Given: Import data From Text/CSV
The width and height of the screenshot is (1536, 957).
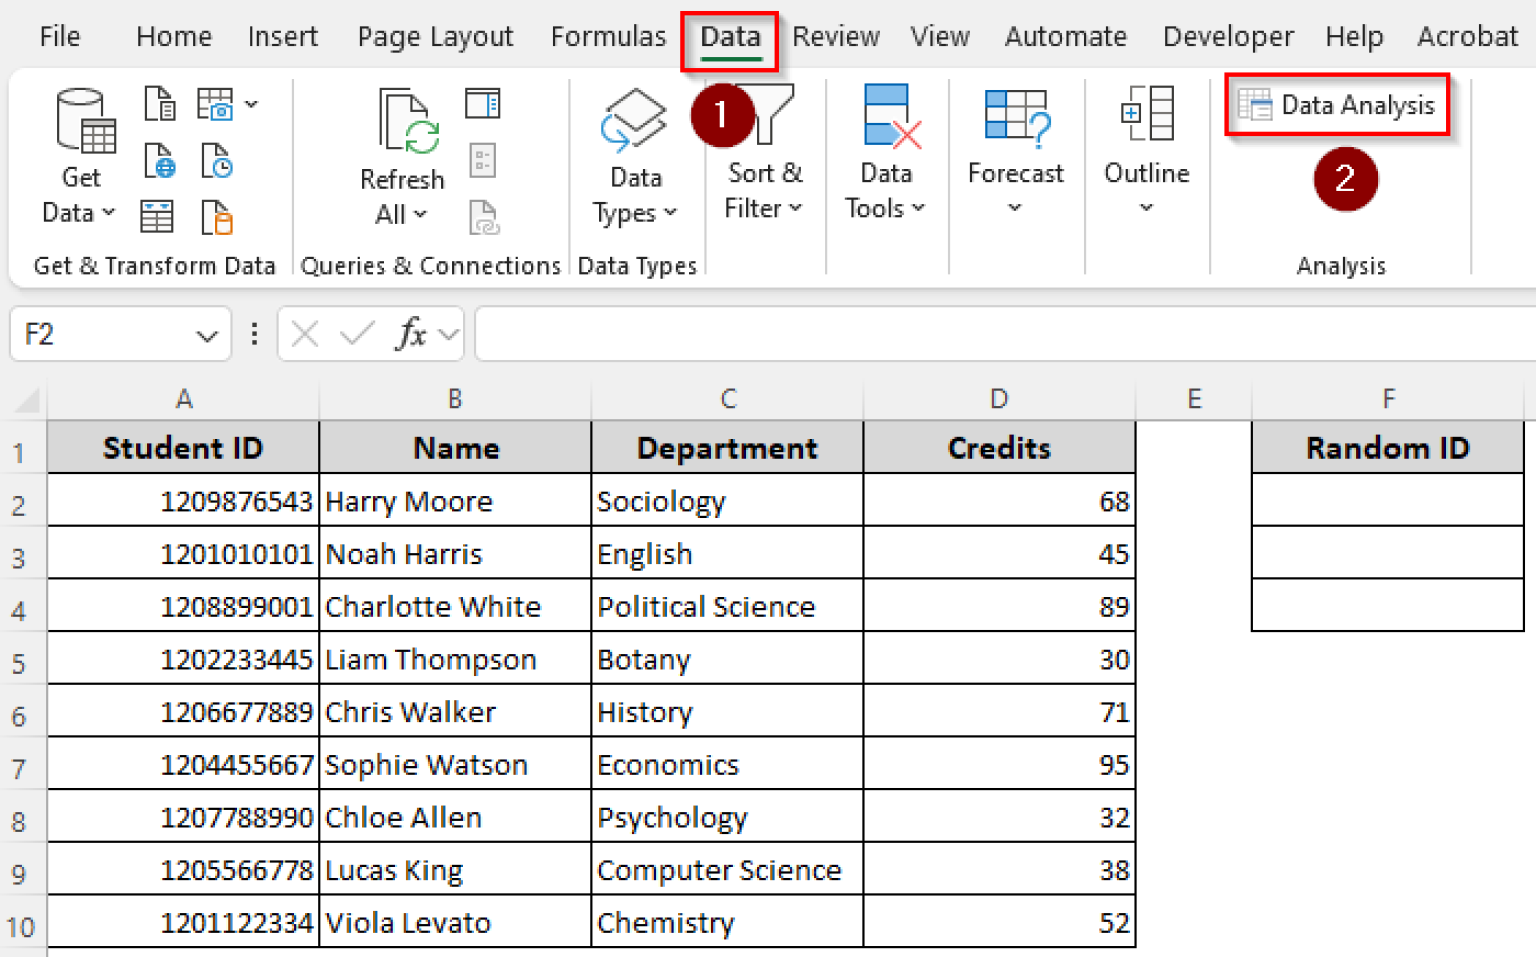Looking at the screenshot, I should tap(159, 103).
